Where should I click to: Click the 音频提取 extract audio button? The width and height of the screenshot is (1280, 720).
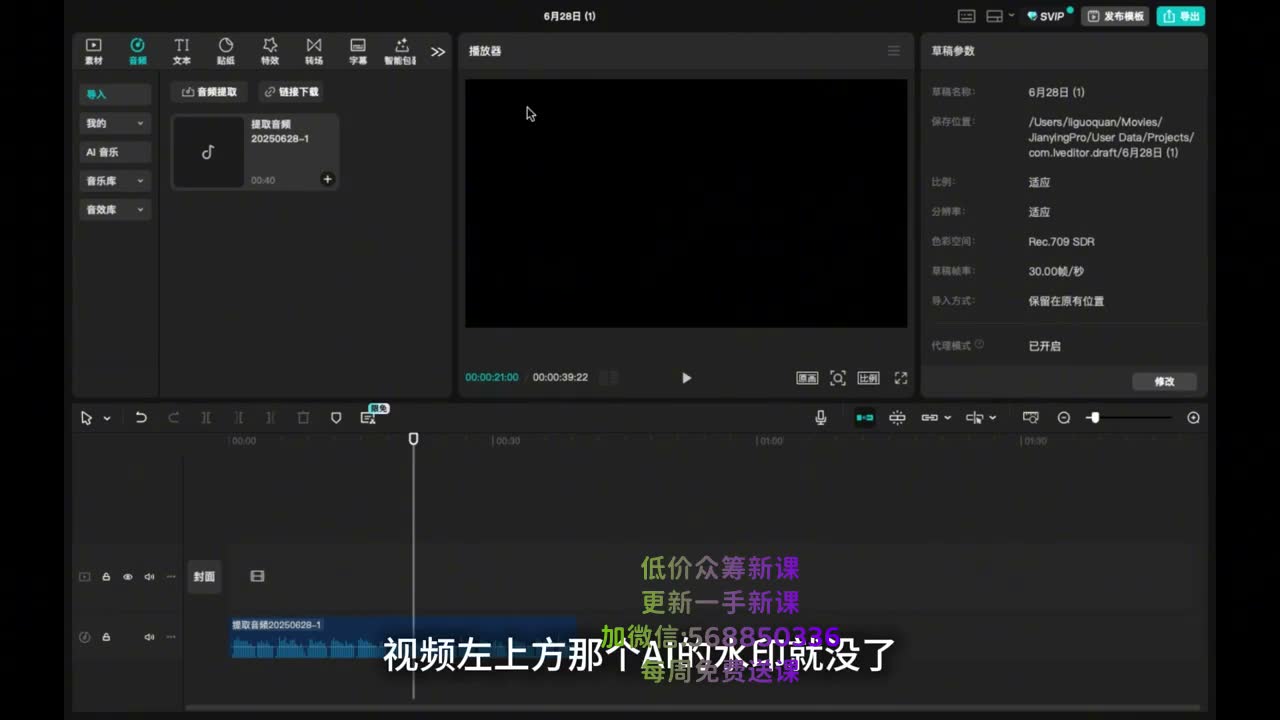[x=209, y=92]
